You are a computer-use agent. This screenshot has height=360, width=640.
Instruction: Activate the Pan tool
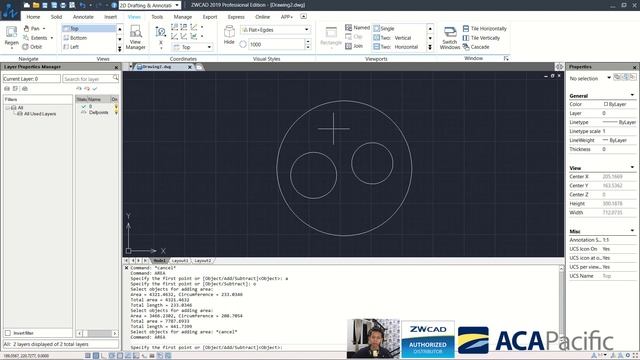[x=31, y=29]
